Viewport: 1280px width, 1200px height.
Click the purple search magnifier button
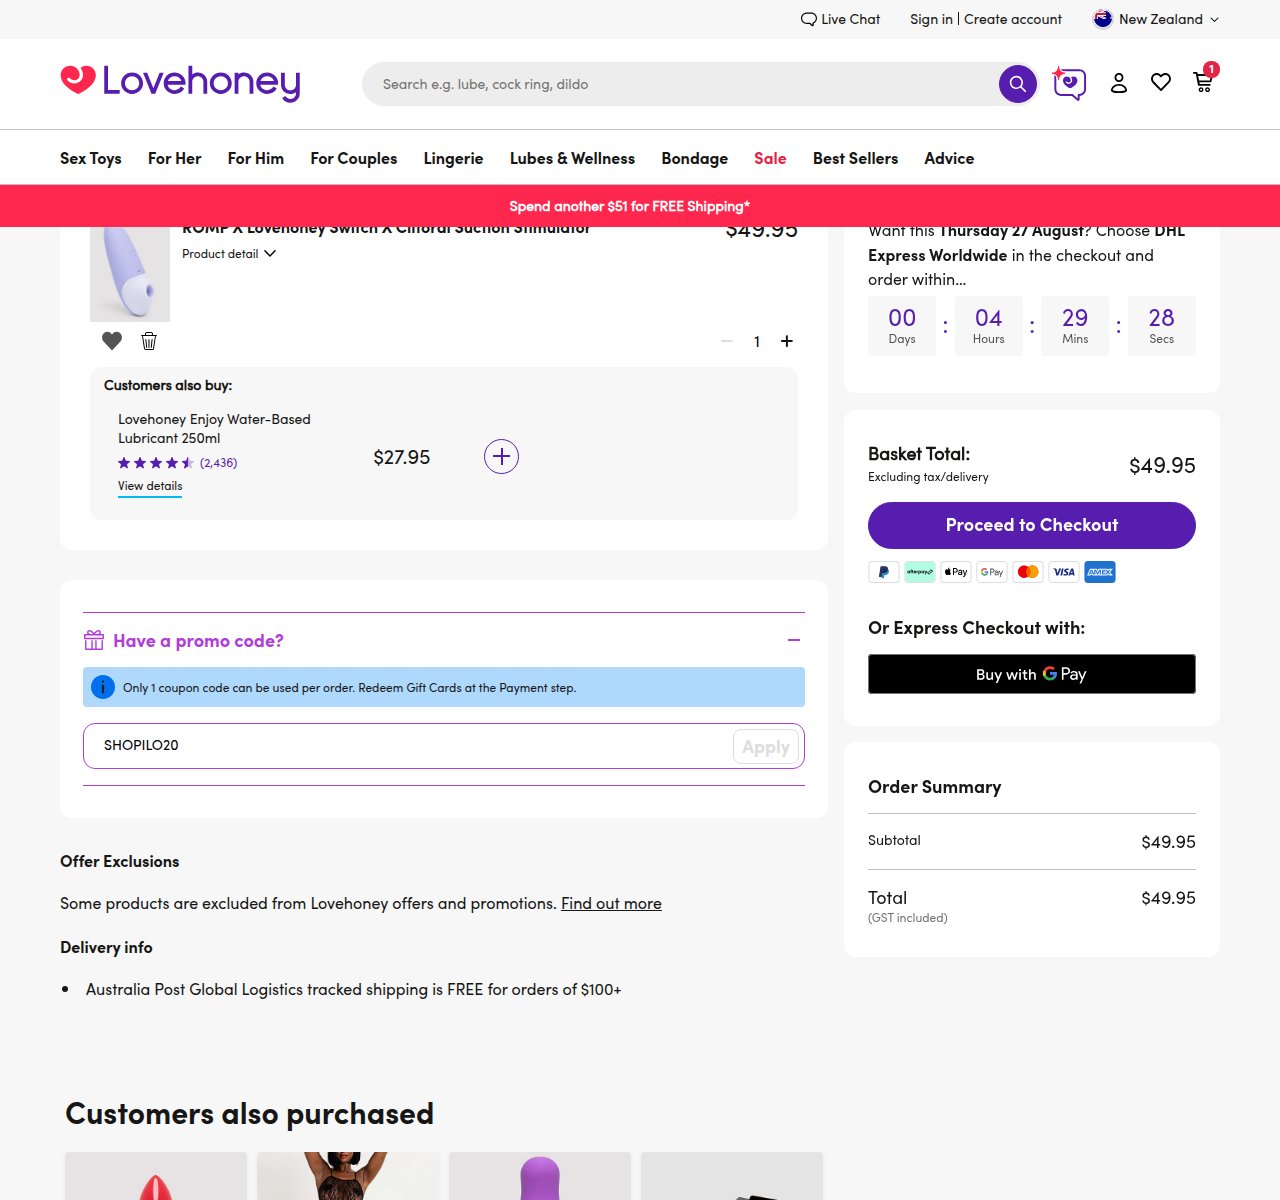point(1018,84)
